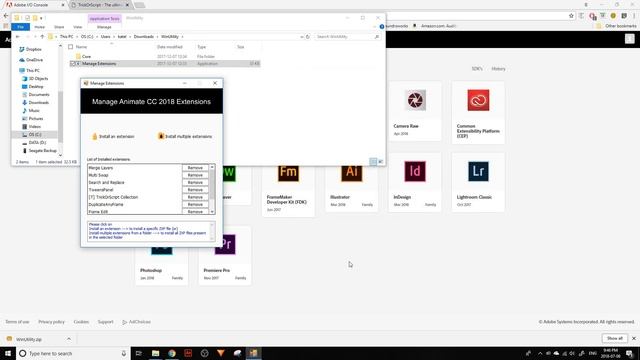640x360 pixels.
Task: Remove the Search and Replace extension
Action: point(195,182)
